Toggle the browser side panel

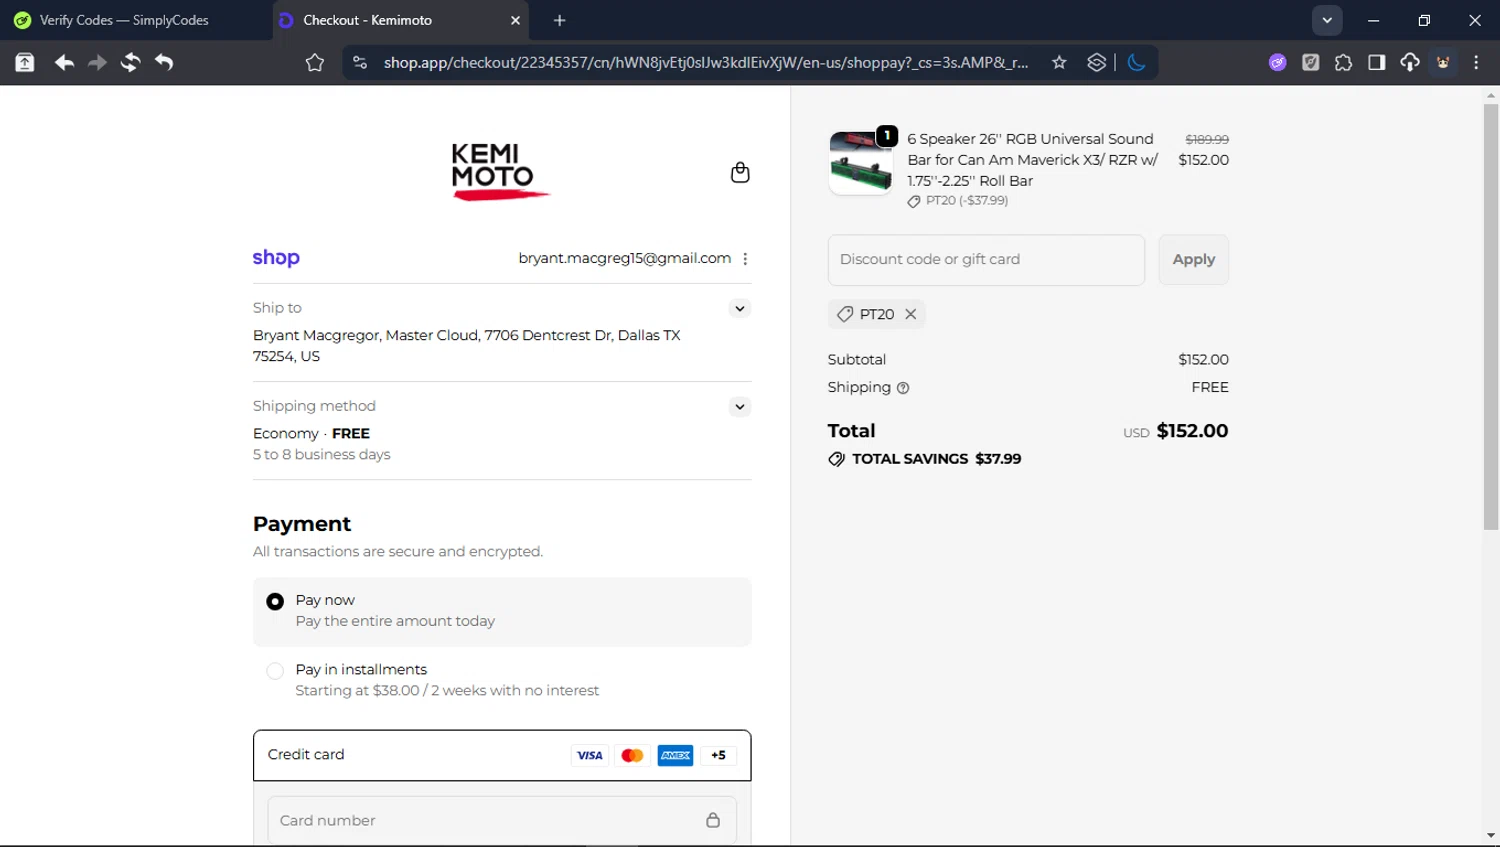coord(1376,62)
